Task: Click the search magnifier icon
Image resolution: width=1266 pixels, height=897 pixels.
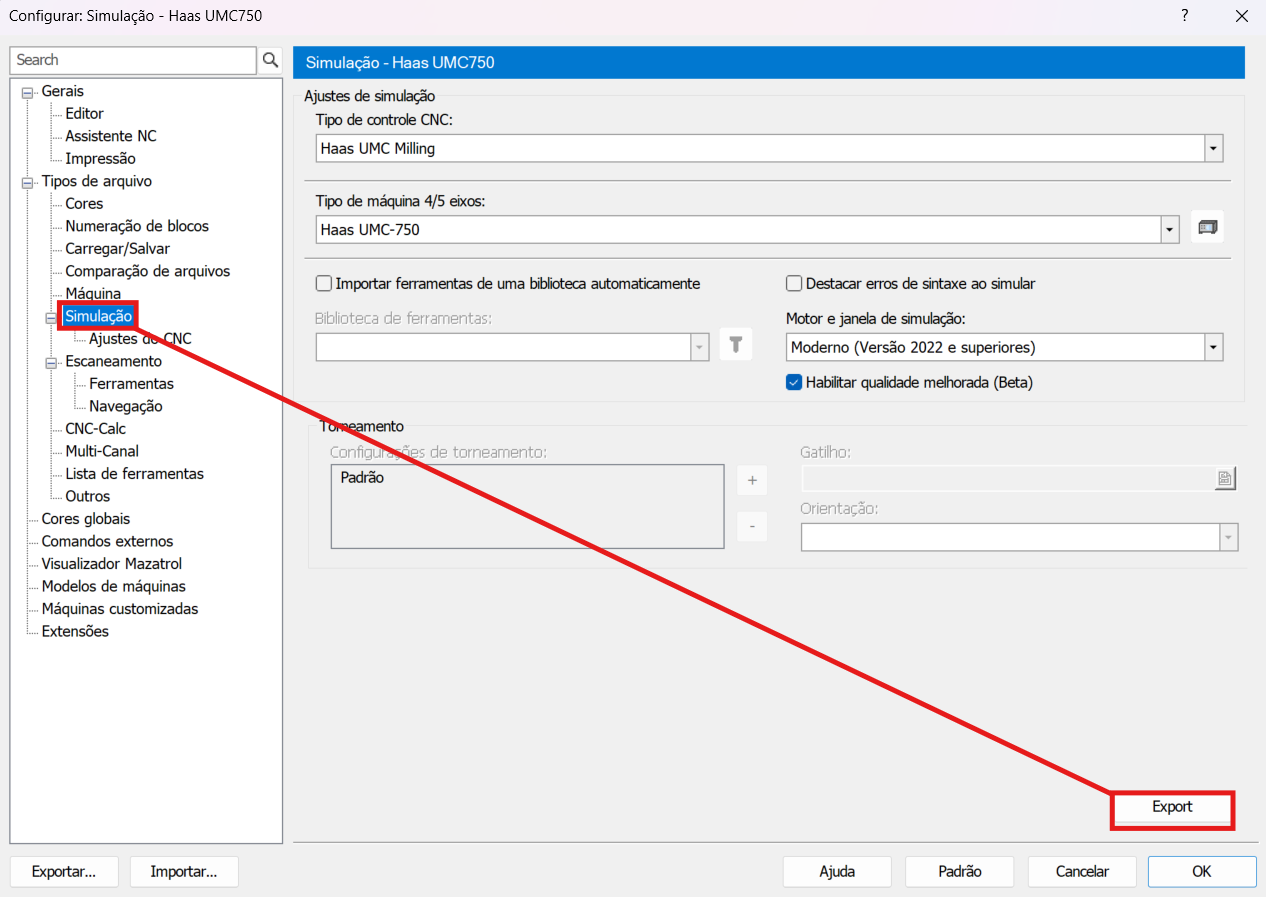Action: point(270,61)
